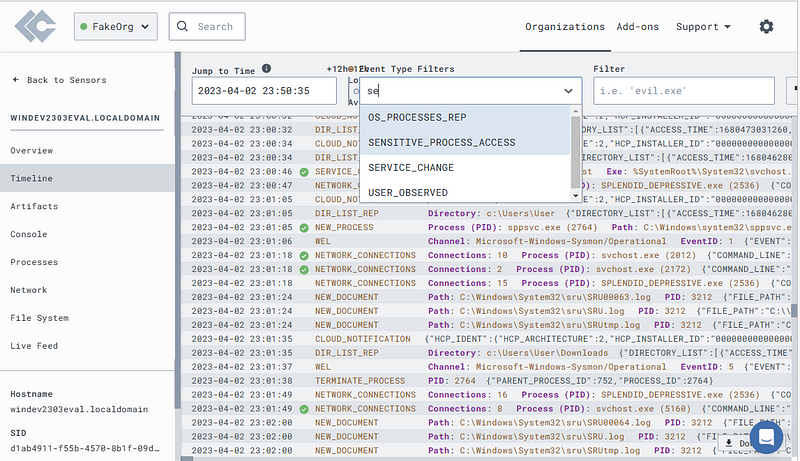Open the File System sidebar page
The width and height of the screenshot is (800, 461).
87,318
